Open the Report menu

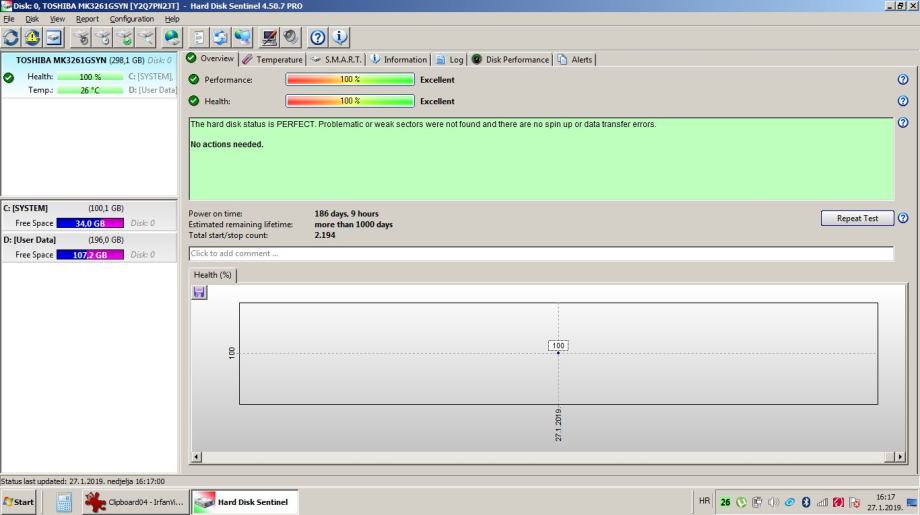click(87, 19)
